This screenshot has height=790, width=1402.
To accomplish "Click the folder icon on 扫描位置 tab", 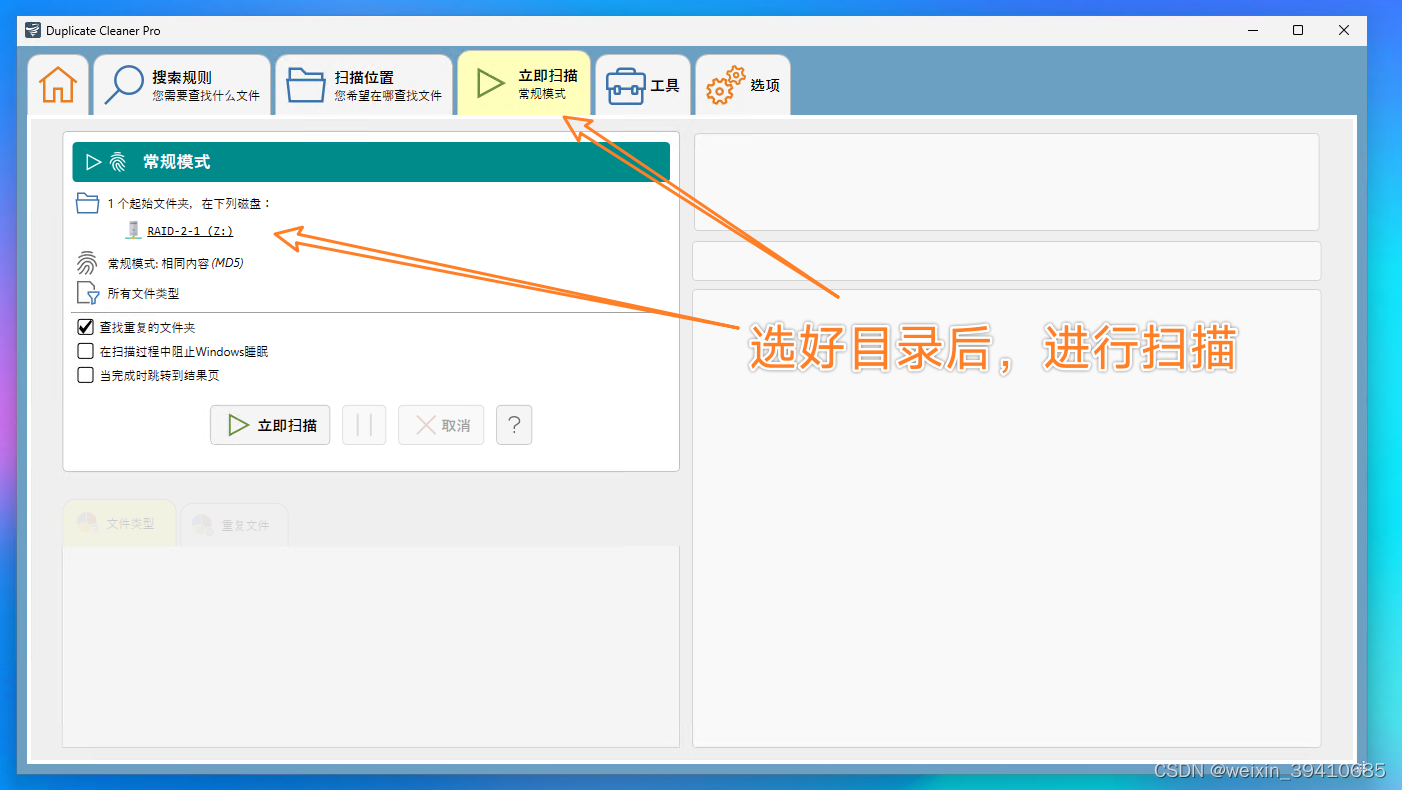I will pyautogui.click(x=306, y=85).
